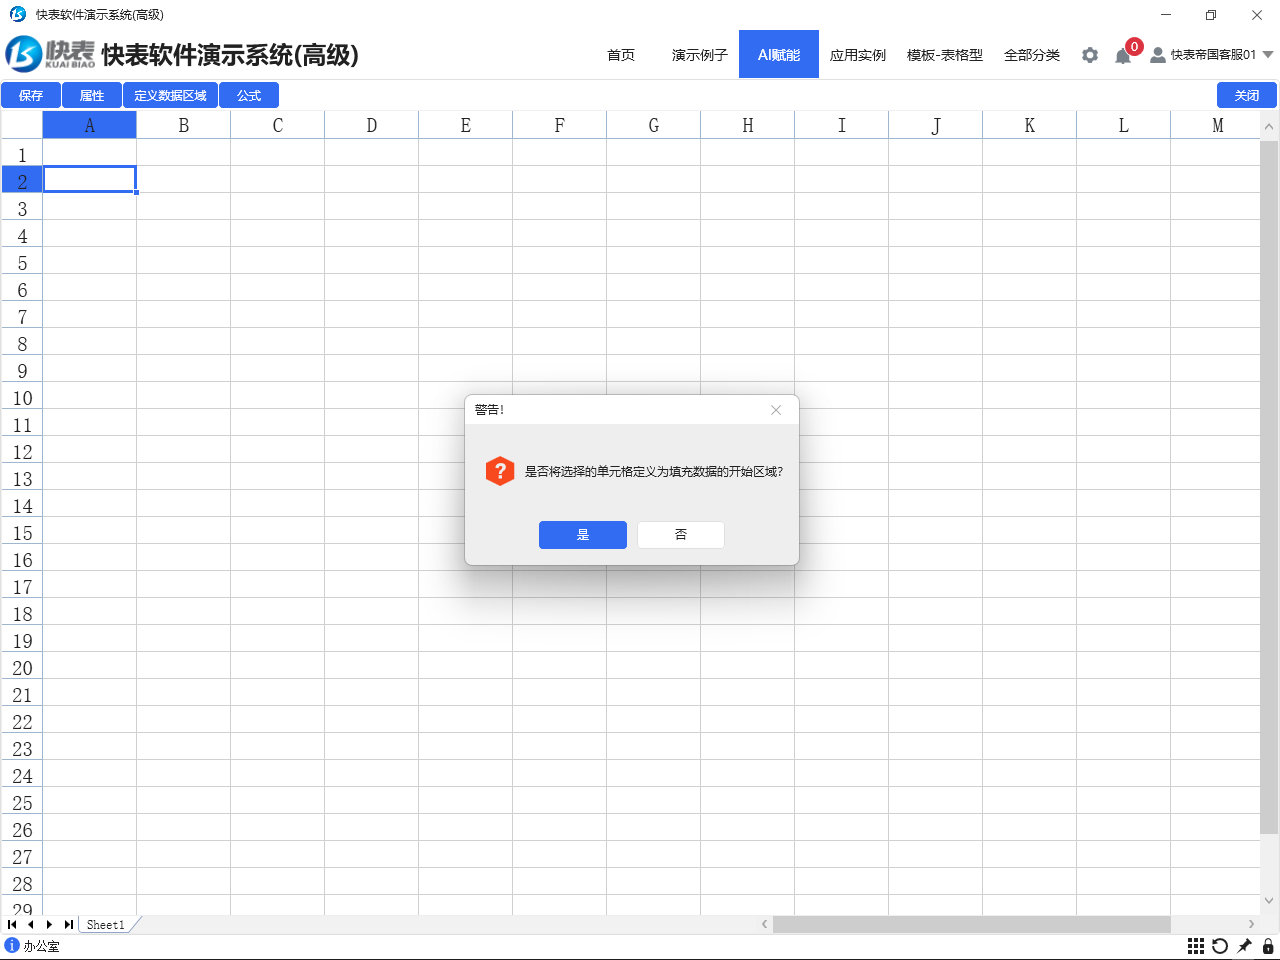
Task: Select column K header
Action: tap(1029, 125)
